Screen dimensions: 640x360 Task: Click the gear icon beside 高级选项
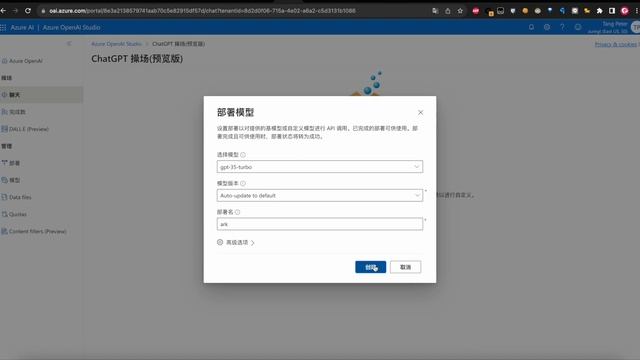[220, 242]
